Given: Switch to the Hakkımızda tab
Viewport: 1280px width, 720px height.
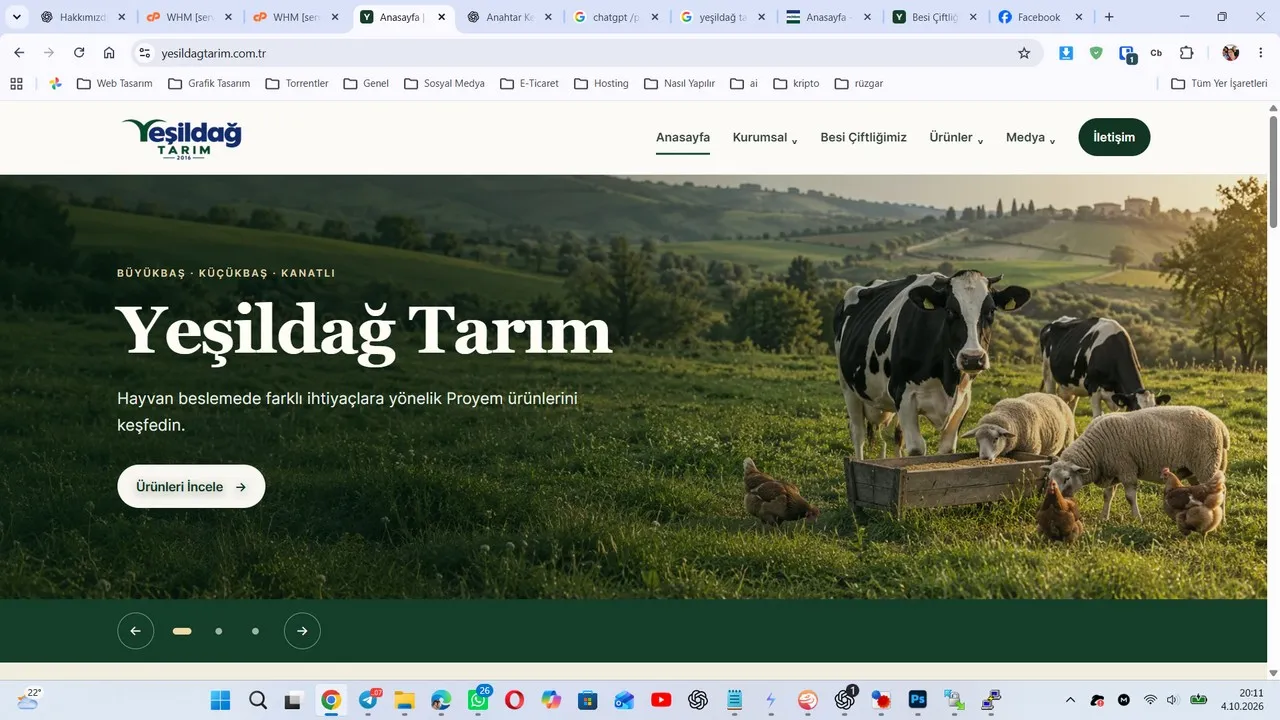Looking at the screenshot, I should [x=84, y=17].
